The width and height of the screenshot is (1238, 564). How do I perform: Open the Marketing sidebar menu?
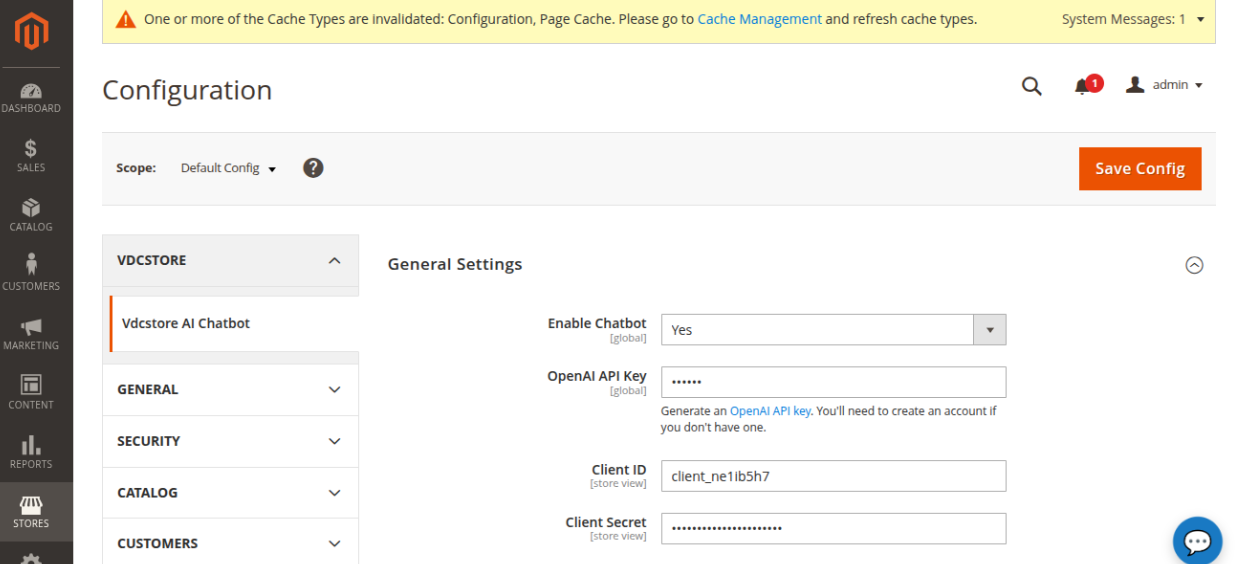pos(31,334)
